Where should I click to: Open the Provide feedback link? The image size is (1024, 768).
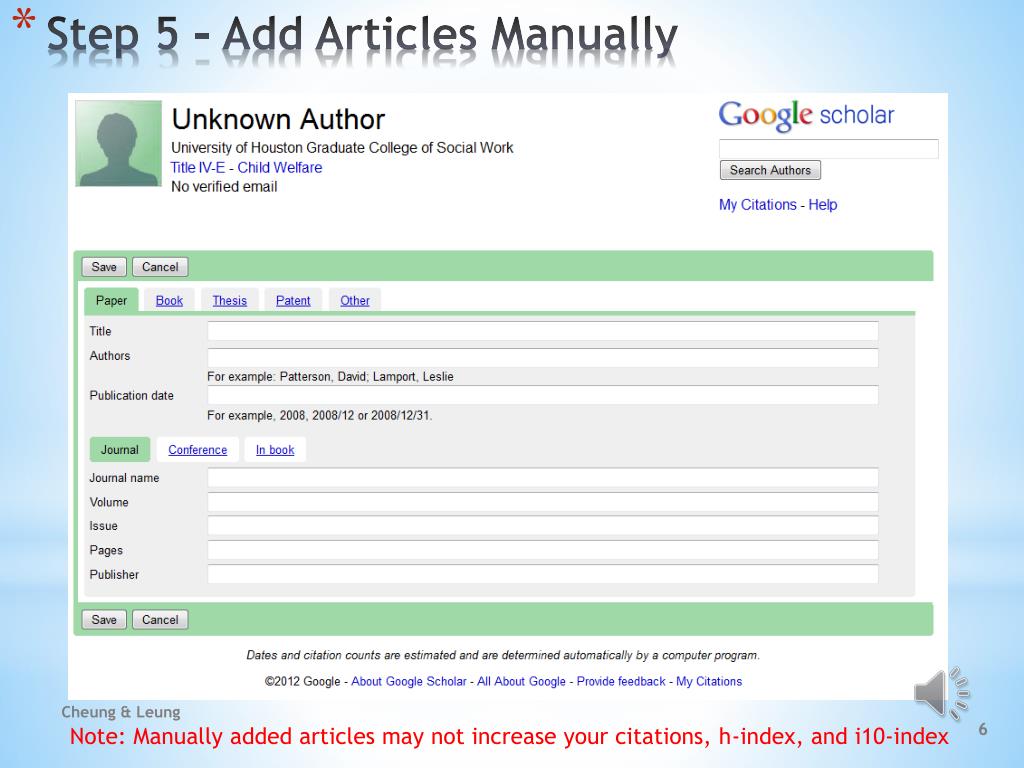[621, 681]
